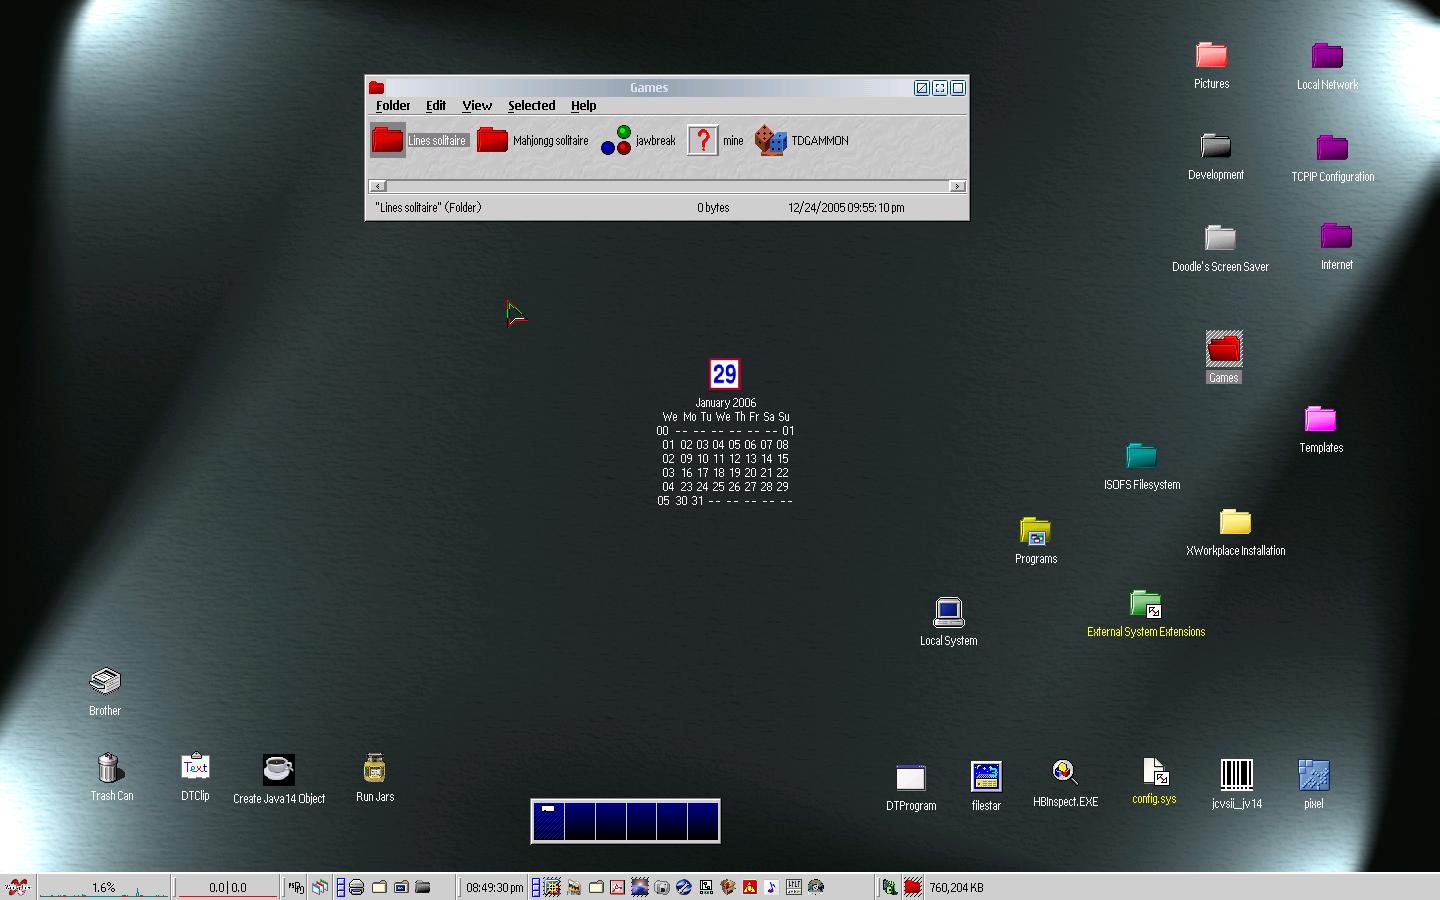The image size is (1440, 900).
Task: Click the right scroll arrow in Games window
Action: click(x=957, y=186)
